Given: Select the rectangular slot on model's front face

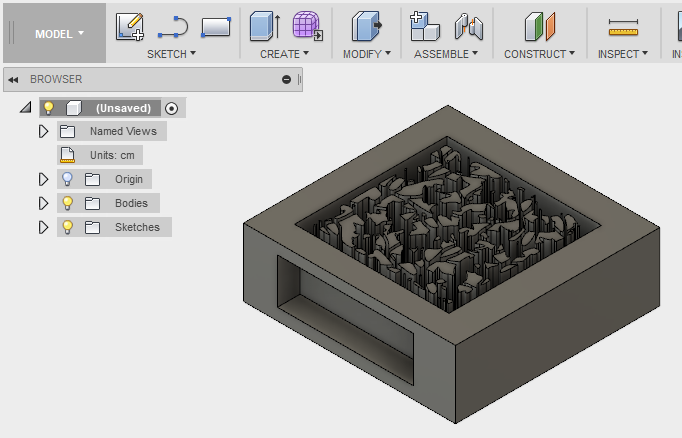Looking at the screenshot, I should [x=344, y=320].
